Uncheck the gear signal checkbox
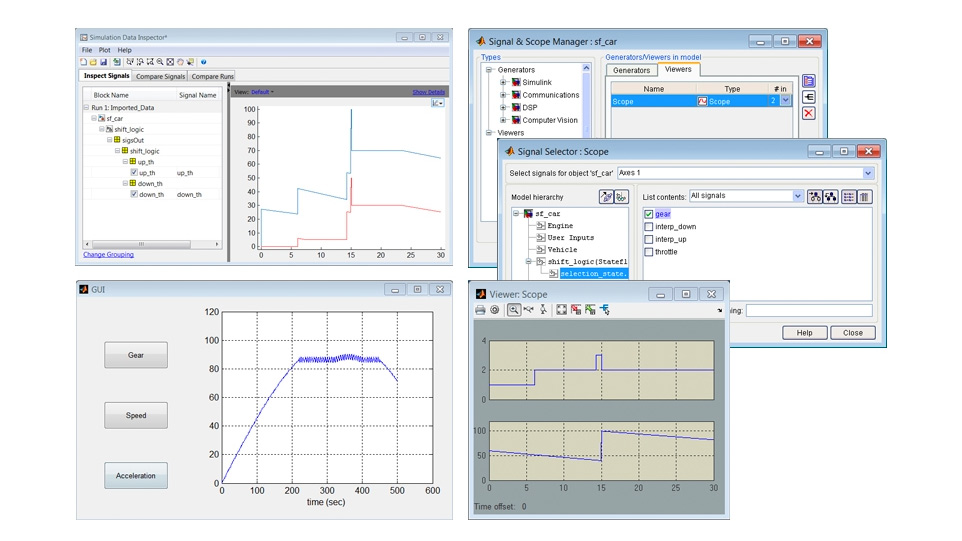The image size is (962, 541). point(649,214)
